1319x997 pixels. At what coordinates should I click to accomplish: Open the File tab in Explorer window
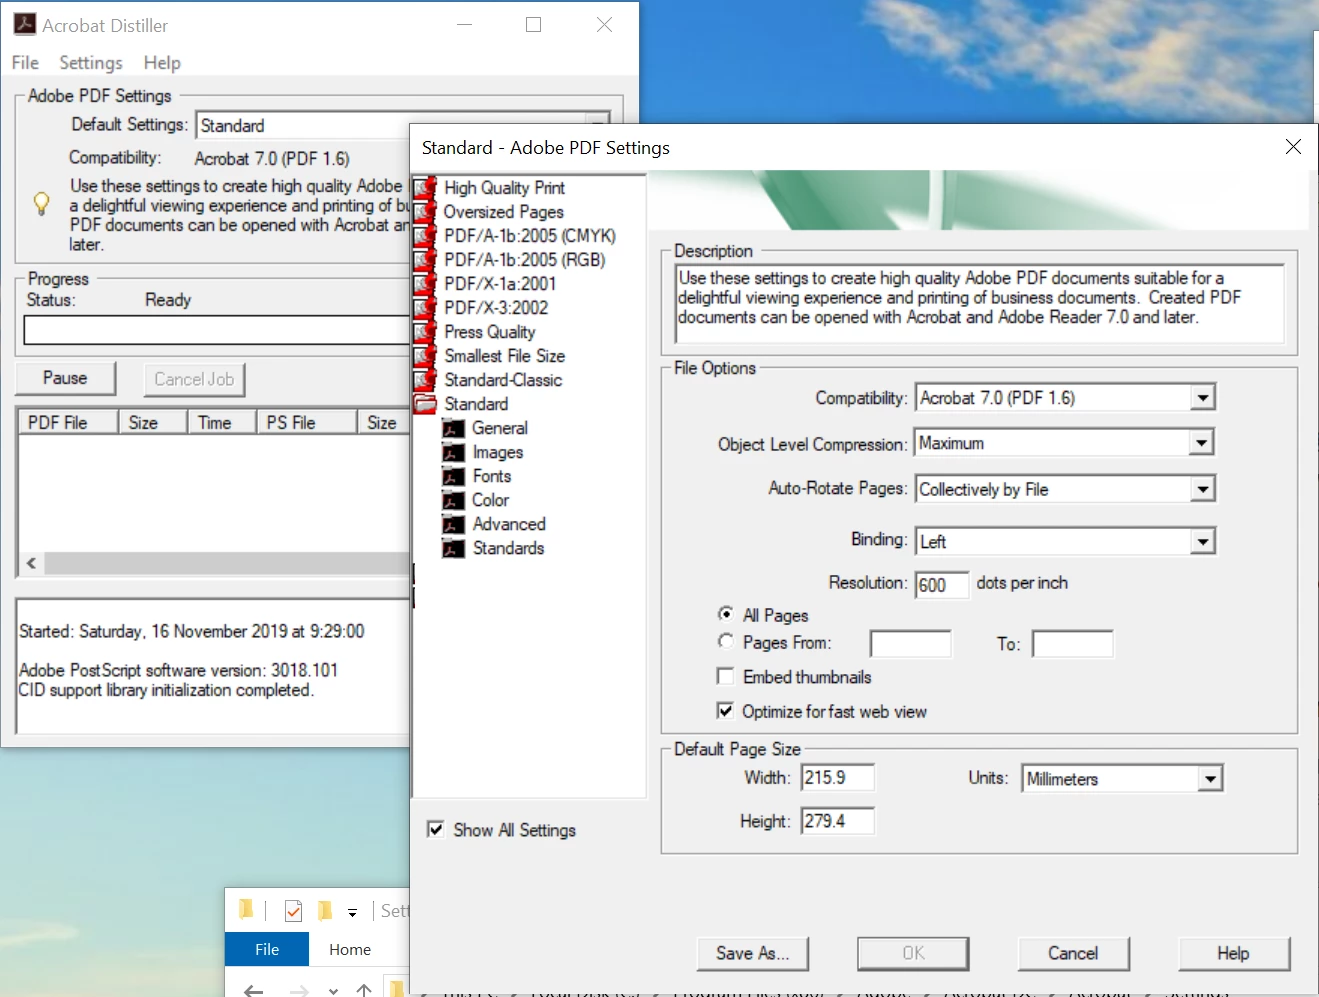[x=267, y=949]
